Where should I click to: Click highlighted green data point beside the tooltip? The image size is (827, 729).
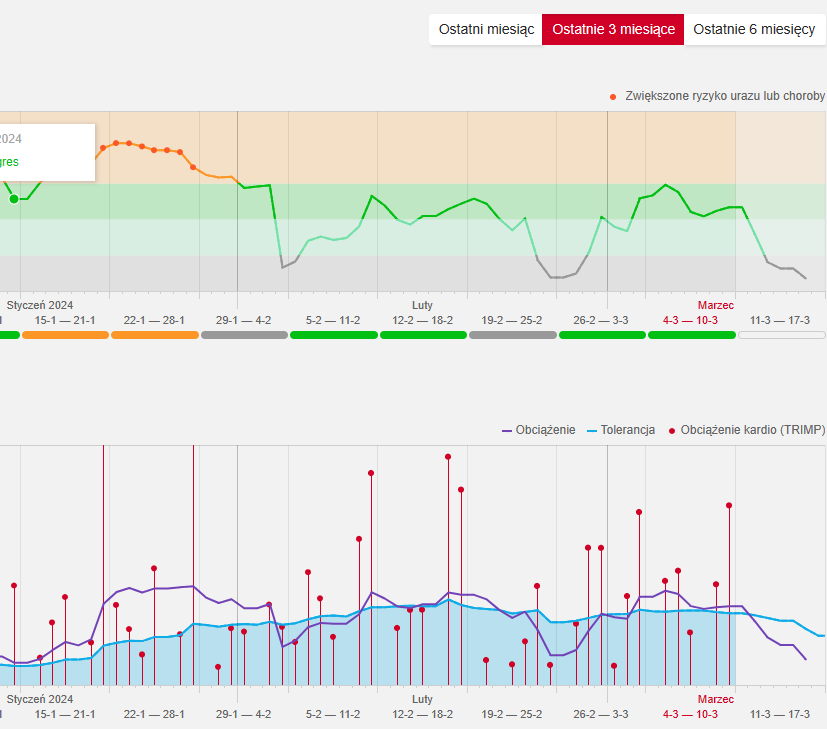click(x=14, y=199)
